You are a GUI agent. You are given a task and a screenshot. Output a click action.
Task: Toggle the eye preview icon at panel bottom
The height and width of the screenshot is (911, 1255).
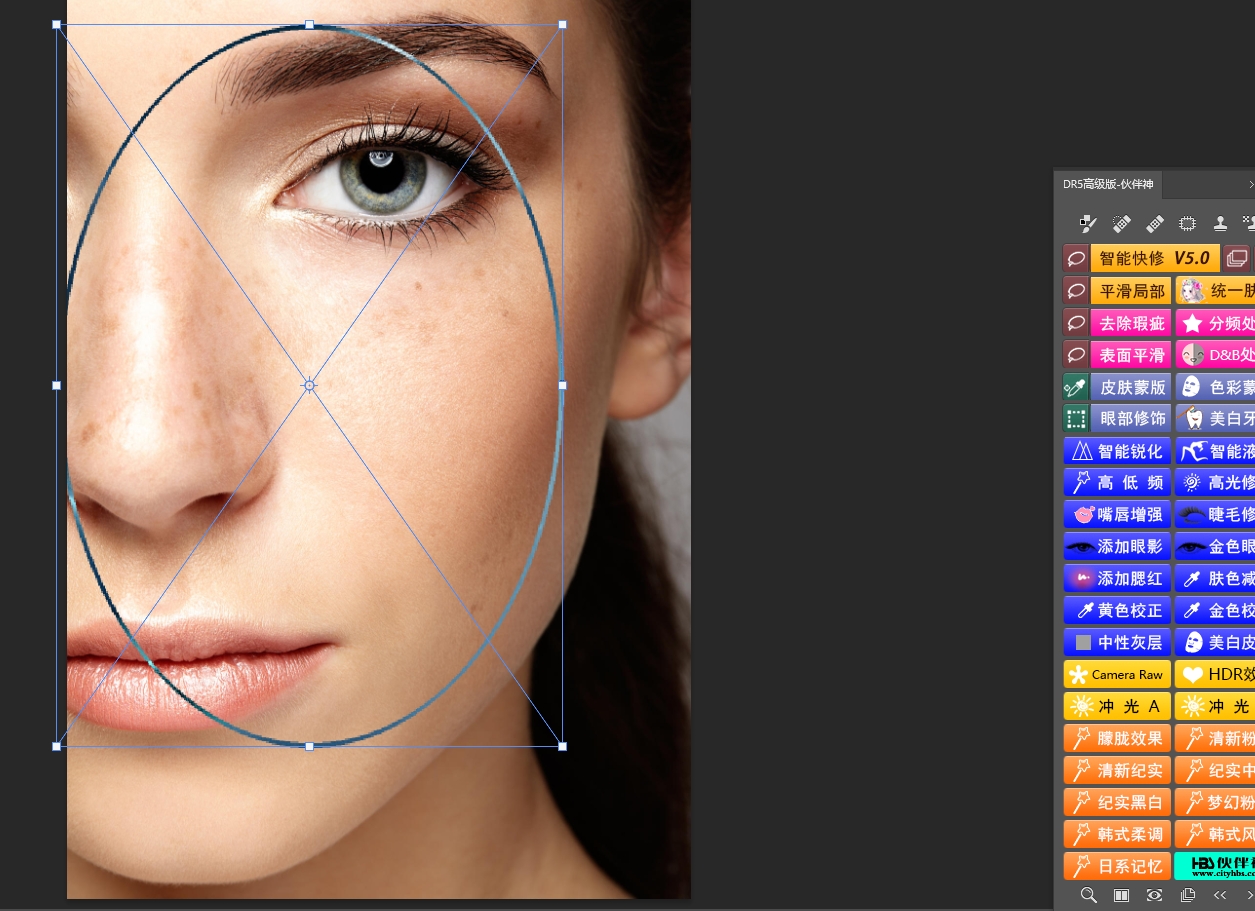point(1154,895)
